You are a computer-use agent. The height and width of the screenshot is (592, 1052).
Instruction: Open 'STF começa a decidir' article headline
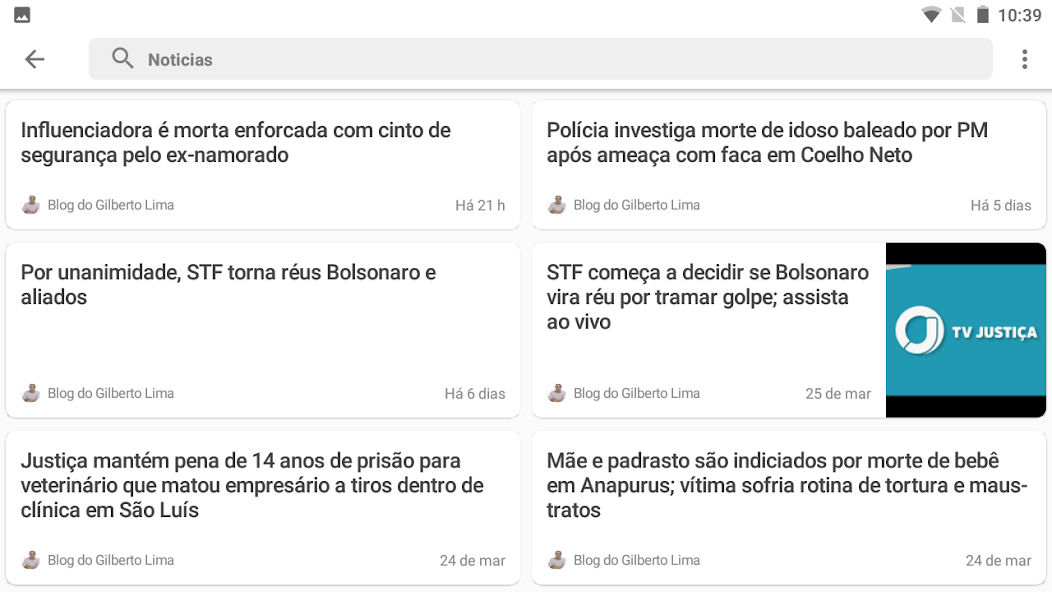pyautogui.click(x=707, y=297)
